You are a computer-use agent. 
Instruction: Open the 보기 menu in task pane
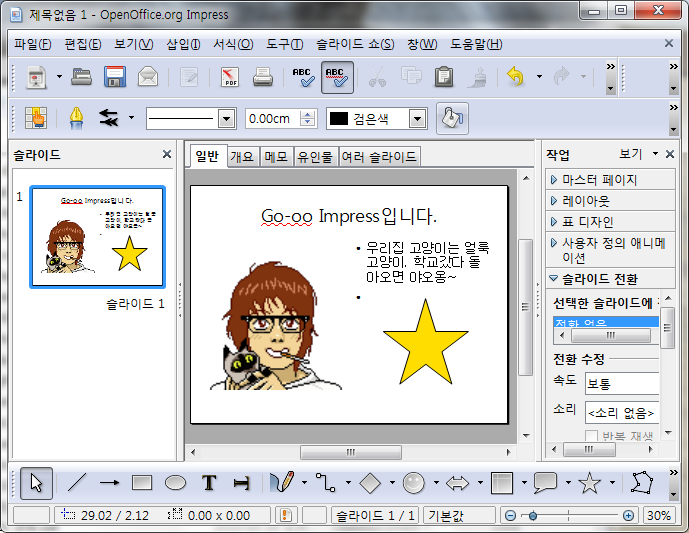pyautogui.click(x=638, y=154)
